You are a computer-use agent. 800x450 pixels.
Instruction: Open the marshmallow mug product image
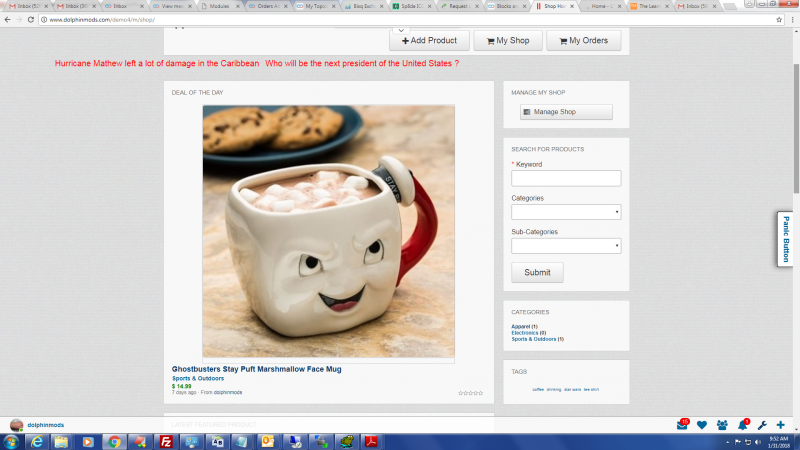coord(329,231)
